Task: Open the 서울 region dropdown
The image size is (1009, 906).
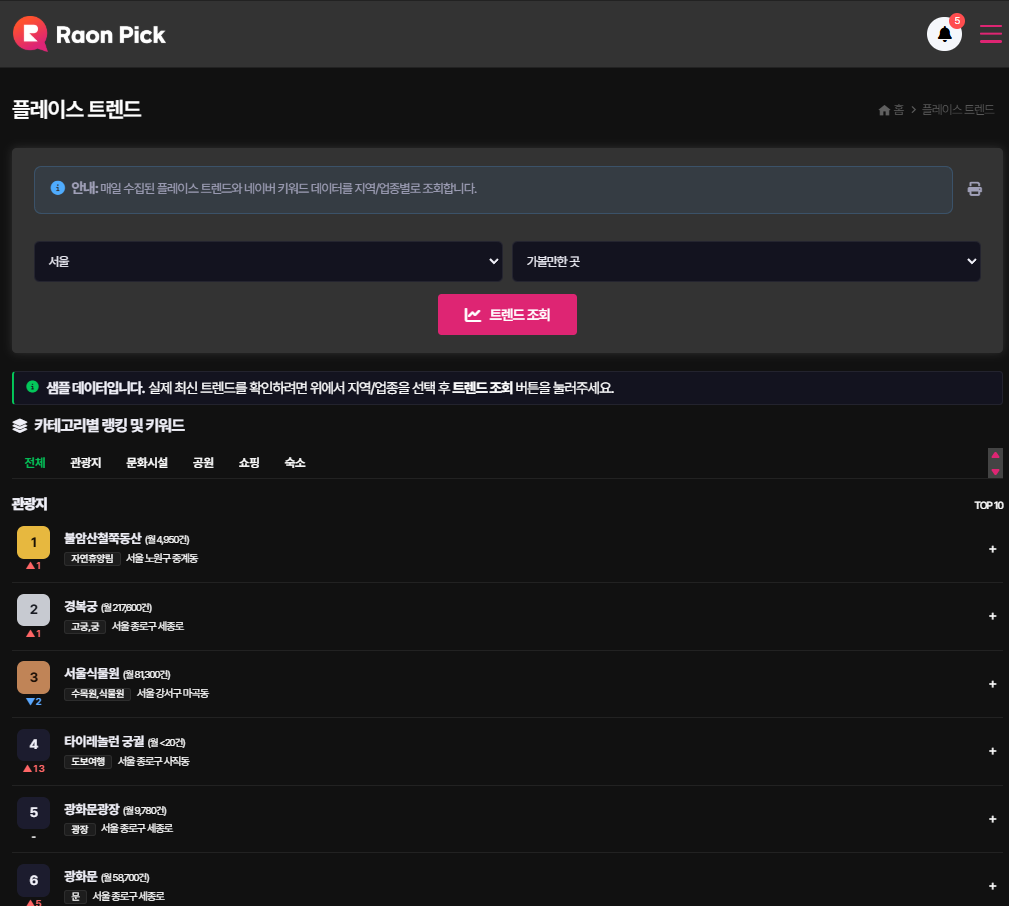Action: (268, 261)
